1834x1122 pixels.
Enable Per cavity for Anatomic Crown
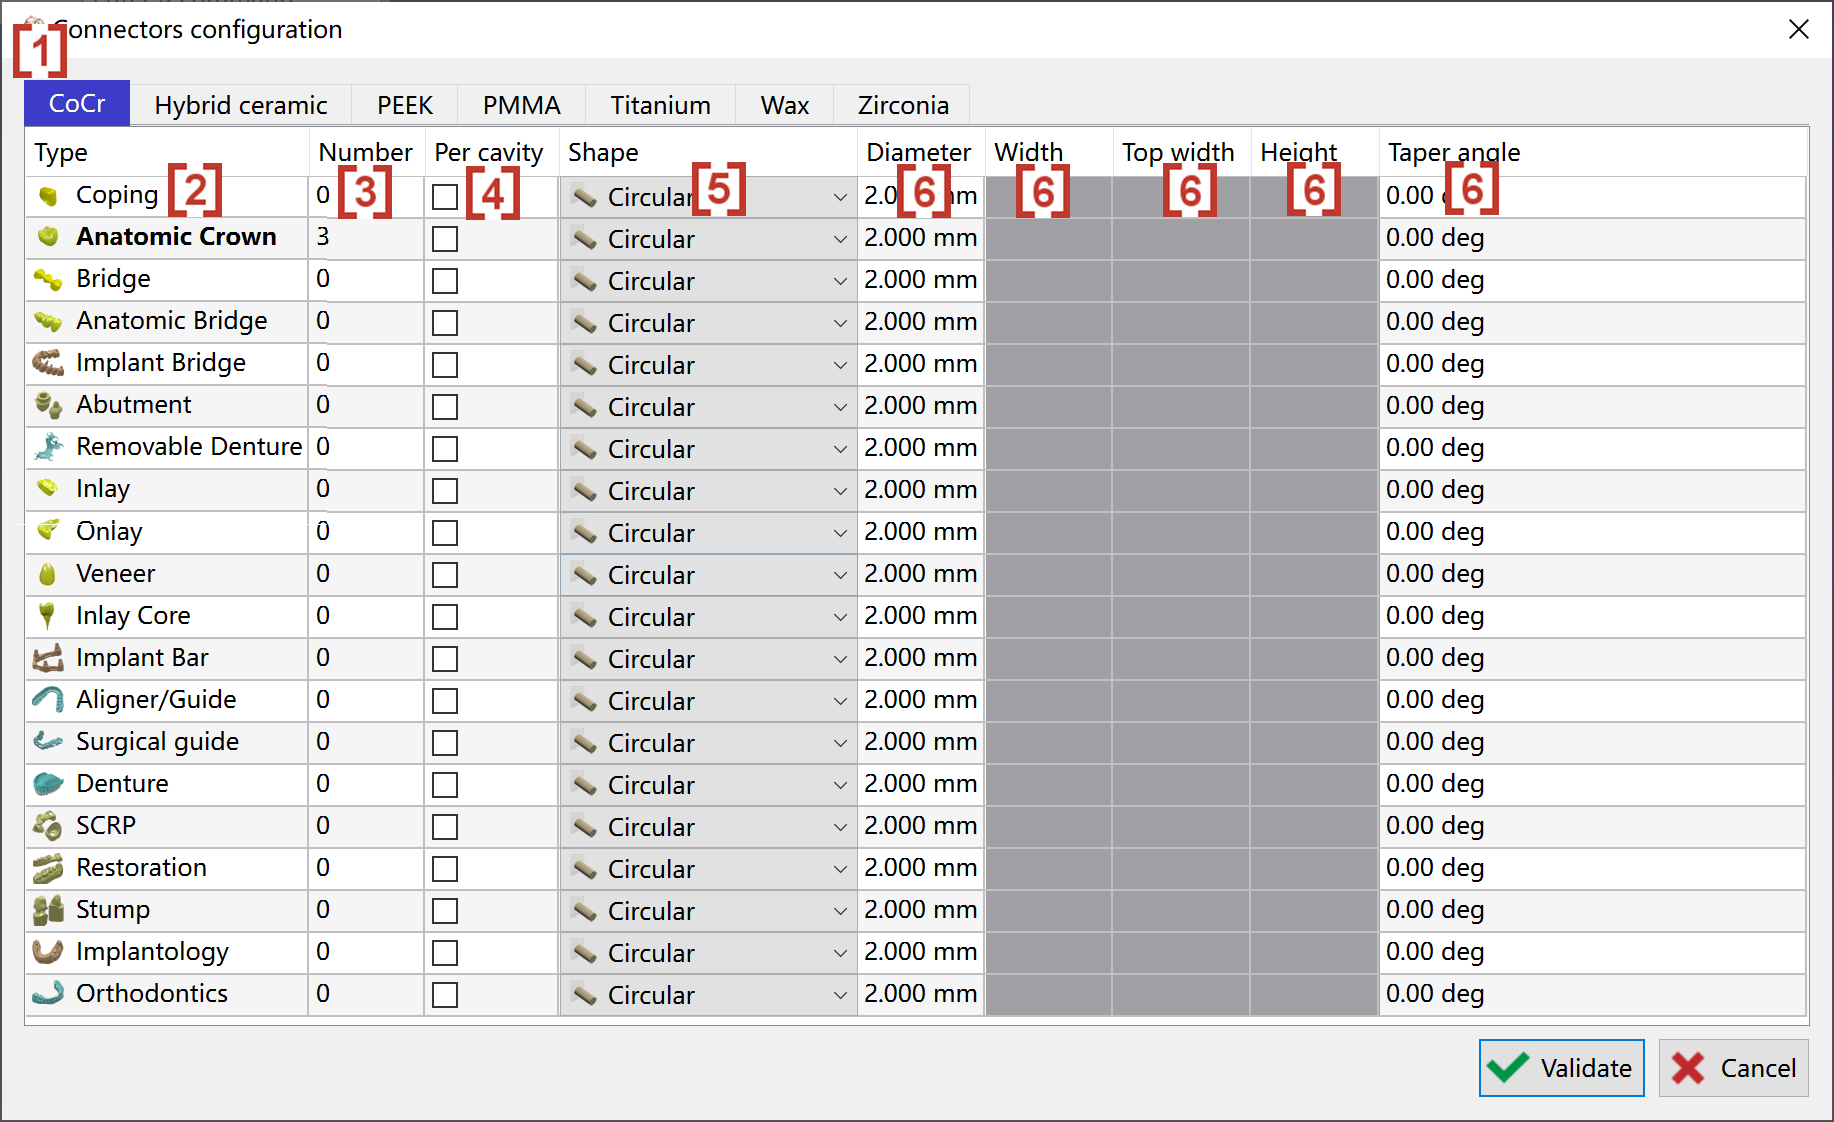tap(445, 239)
